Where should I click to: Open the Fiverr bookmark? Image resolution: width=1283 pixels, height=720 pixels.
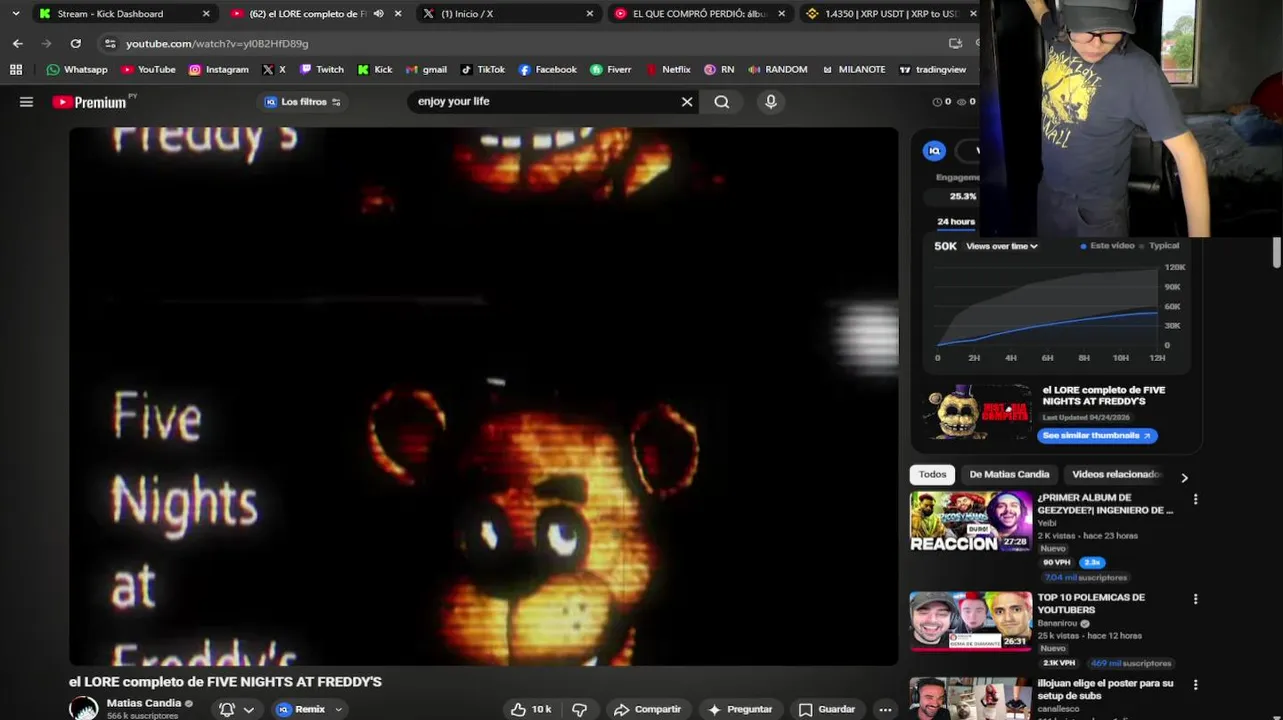(611, 70)
